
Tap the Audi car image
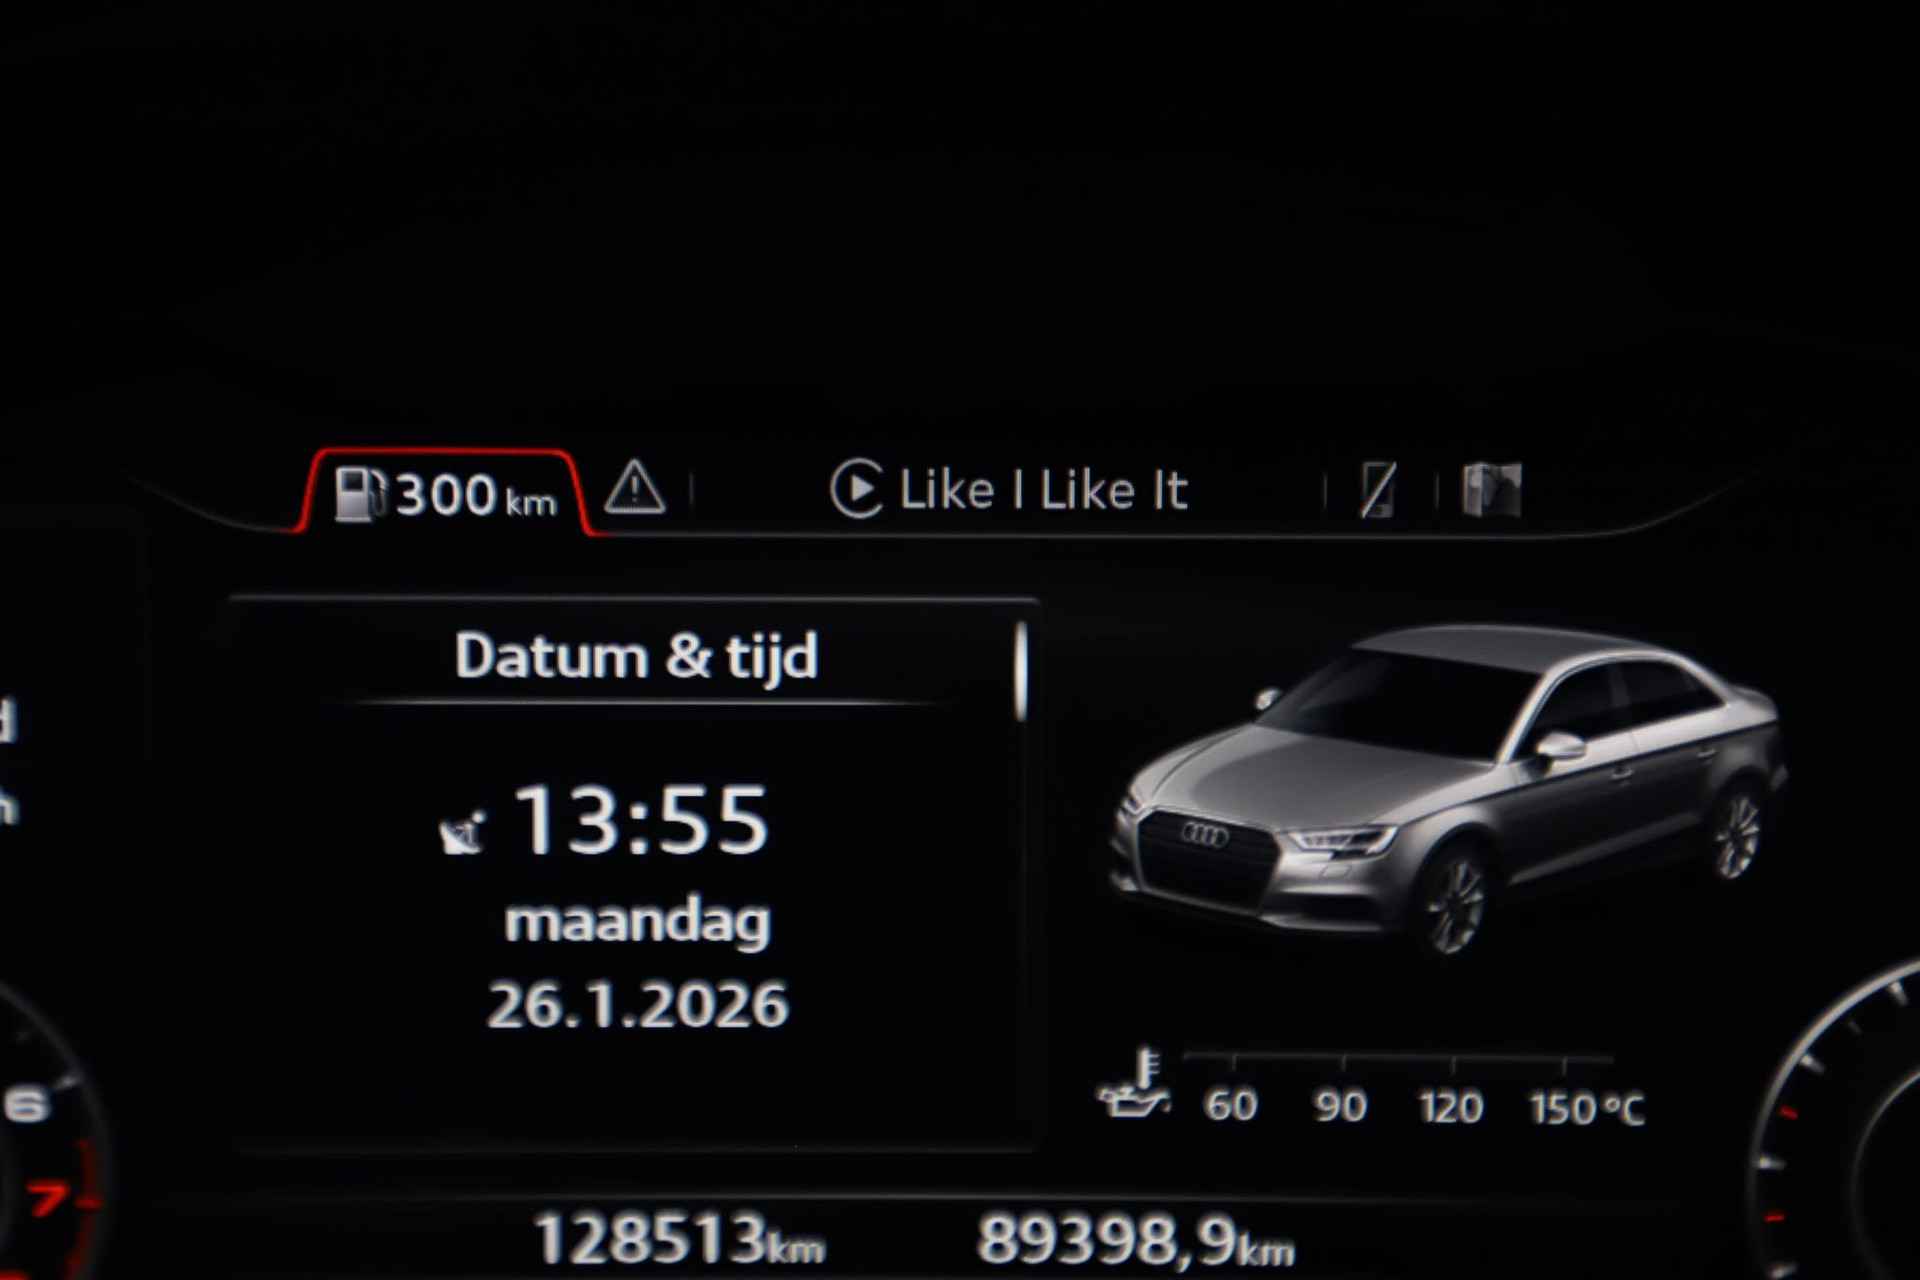pos(1447,788)
